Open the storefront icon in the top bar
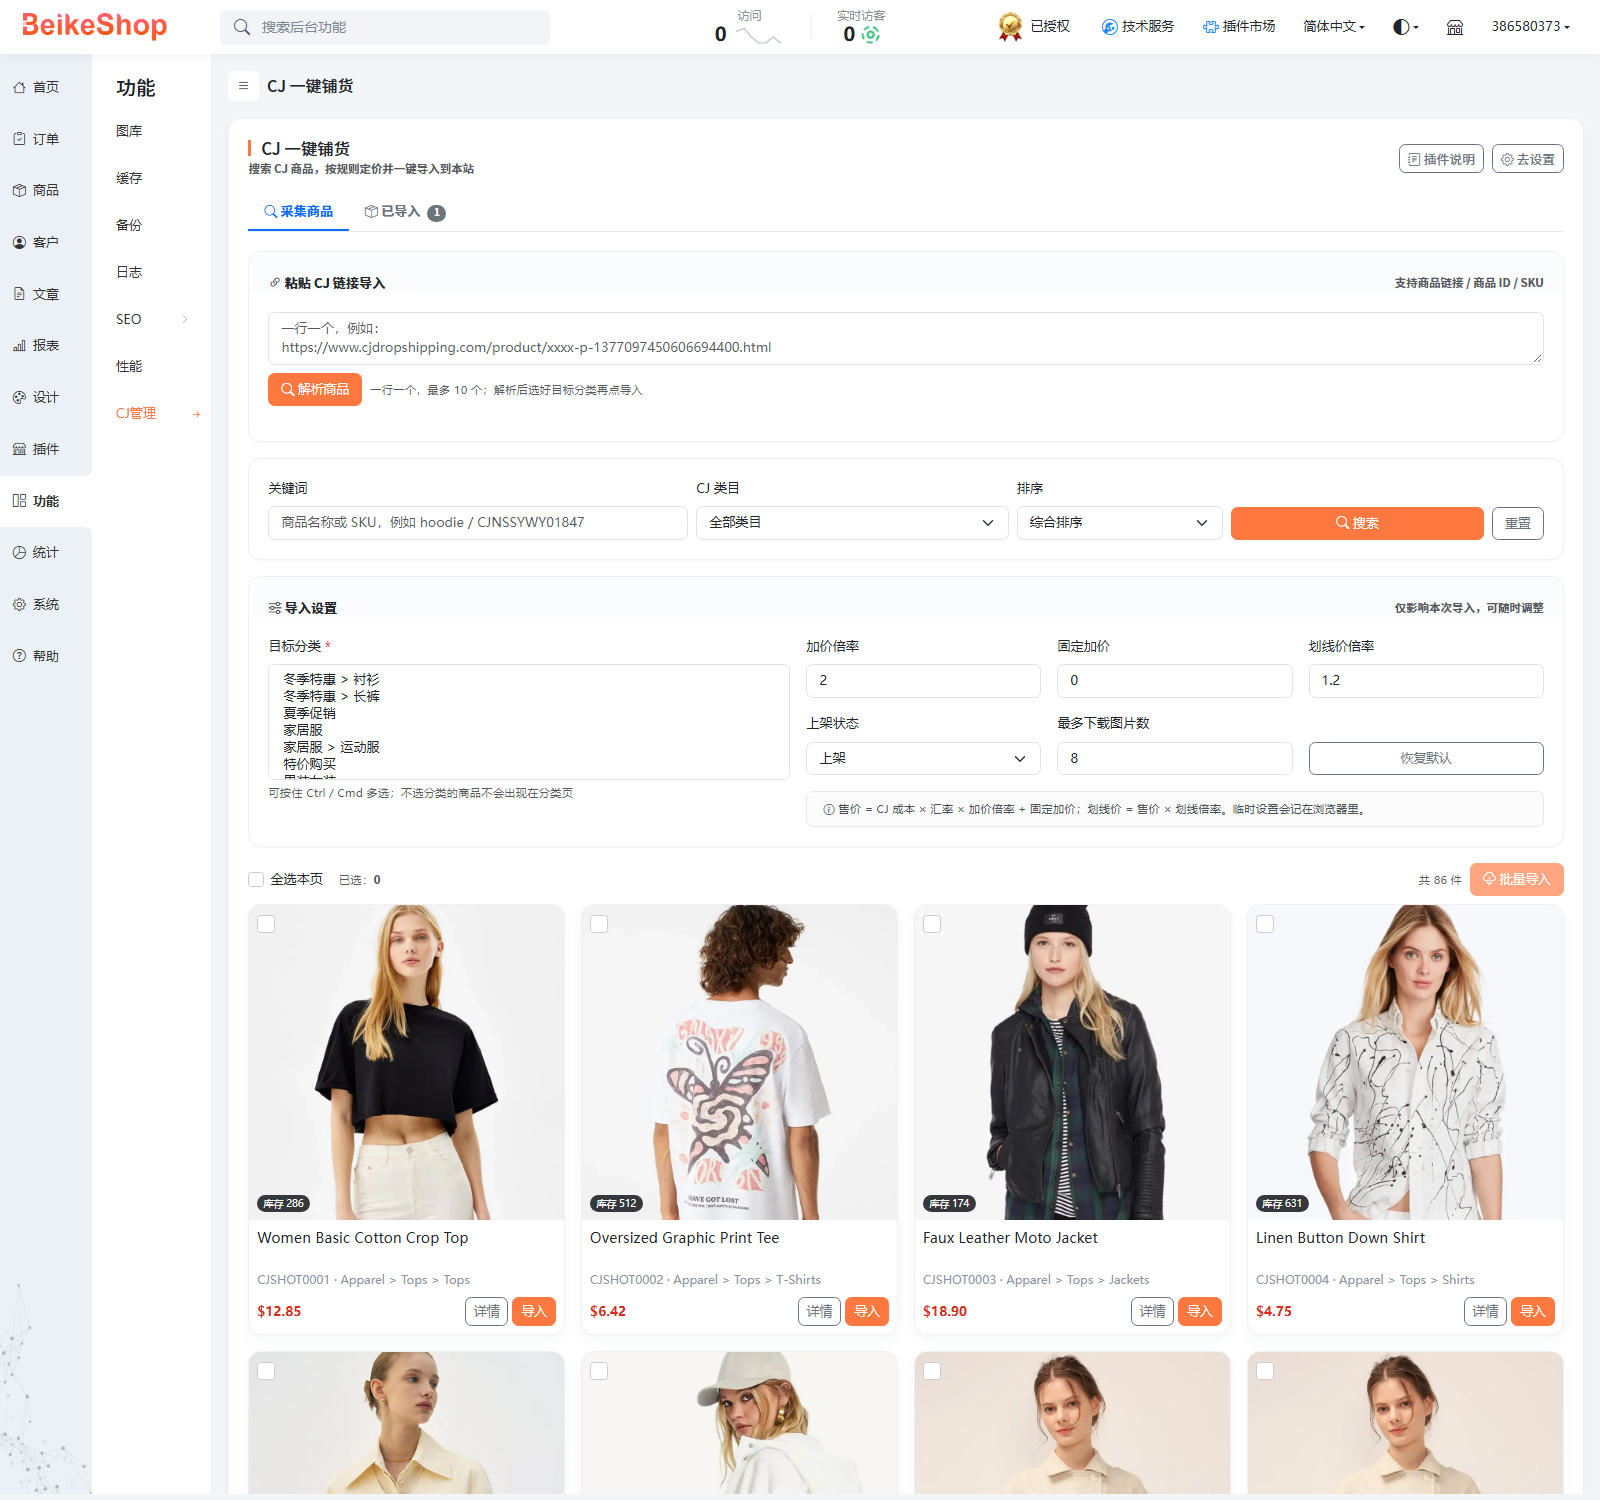This screenshot has width=1600, height=1500. 1455,27
